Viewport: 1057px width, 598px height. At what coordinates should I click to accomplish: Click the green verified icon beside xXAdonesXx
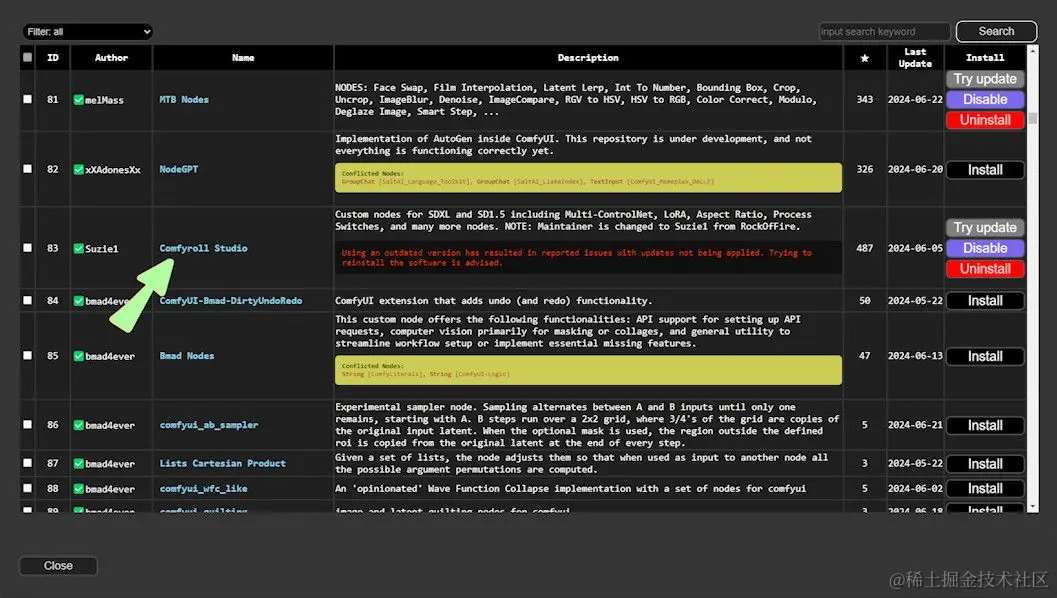pyautogui.click(x=79, y=169)
